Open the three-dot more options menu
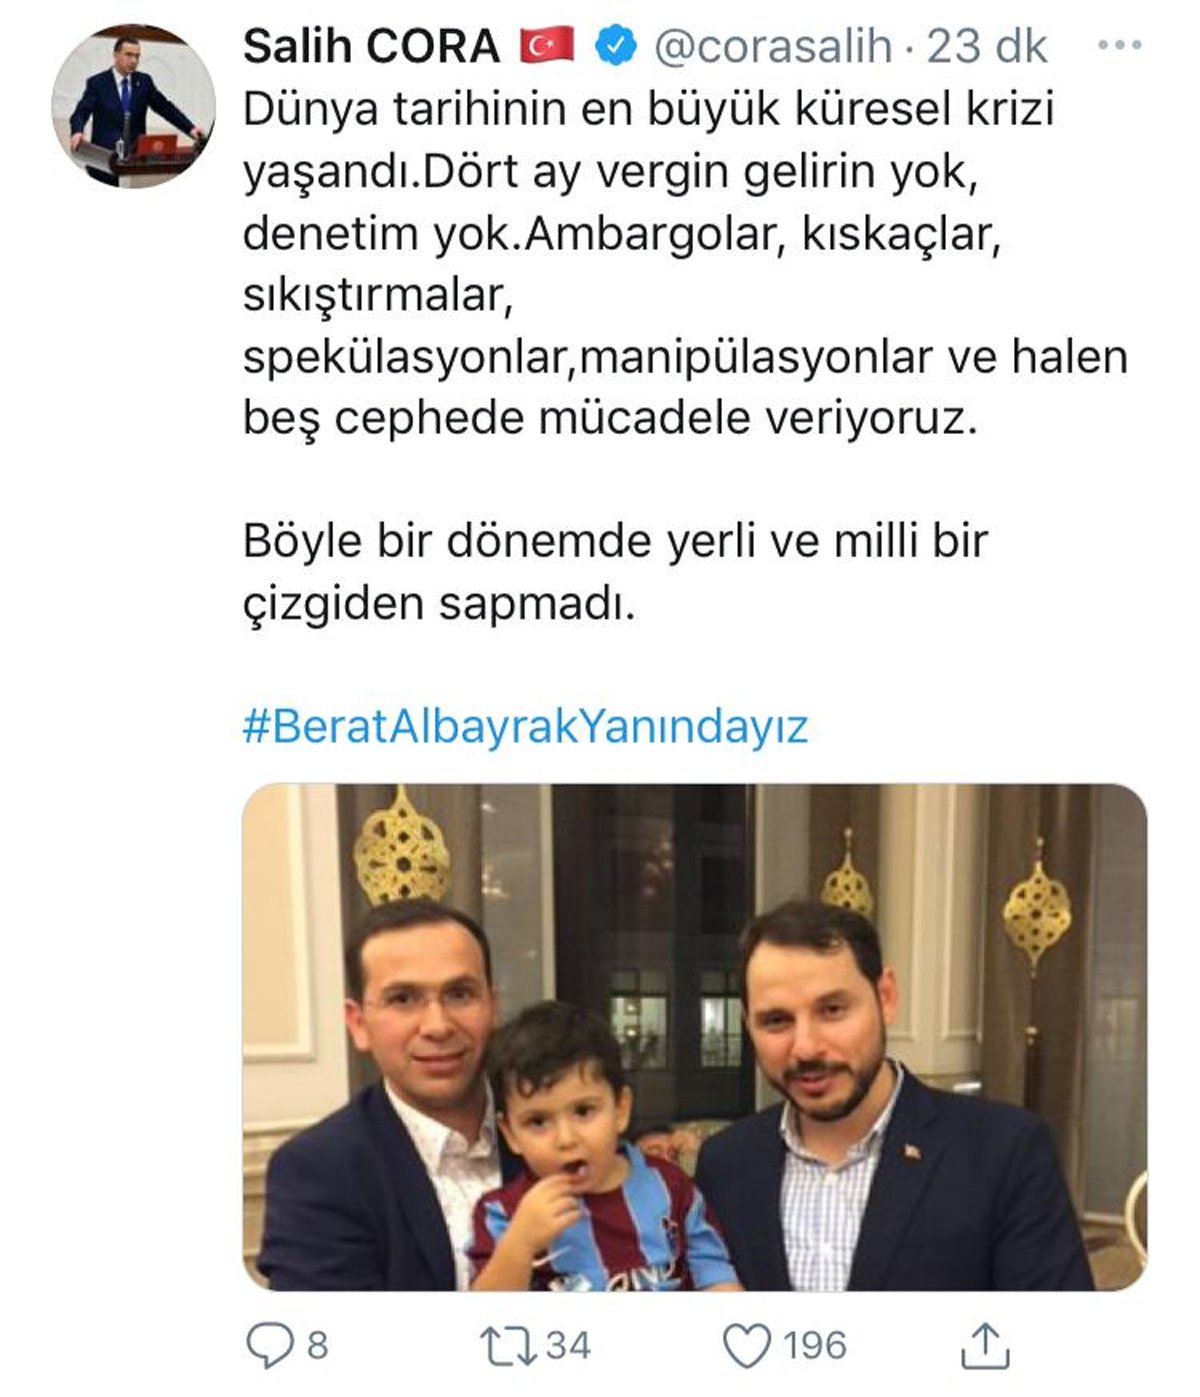Viewport: 1200px width, 1397px height. 1119,46
